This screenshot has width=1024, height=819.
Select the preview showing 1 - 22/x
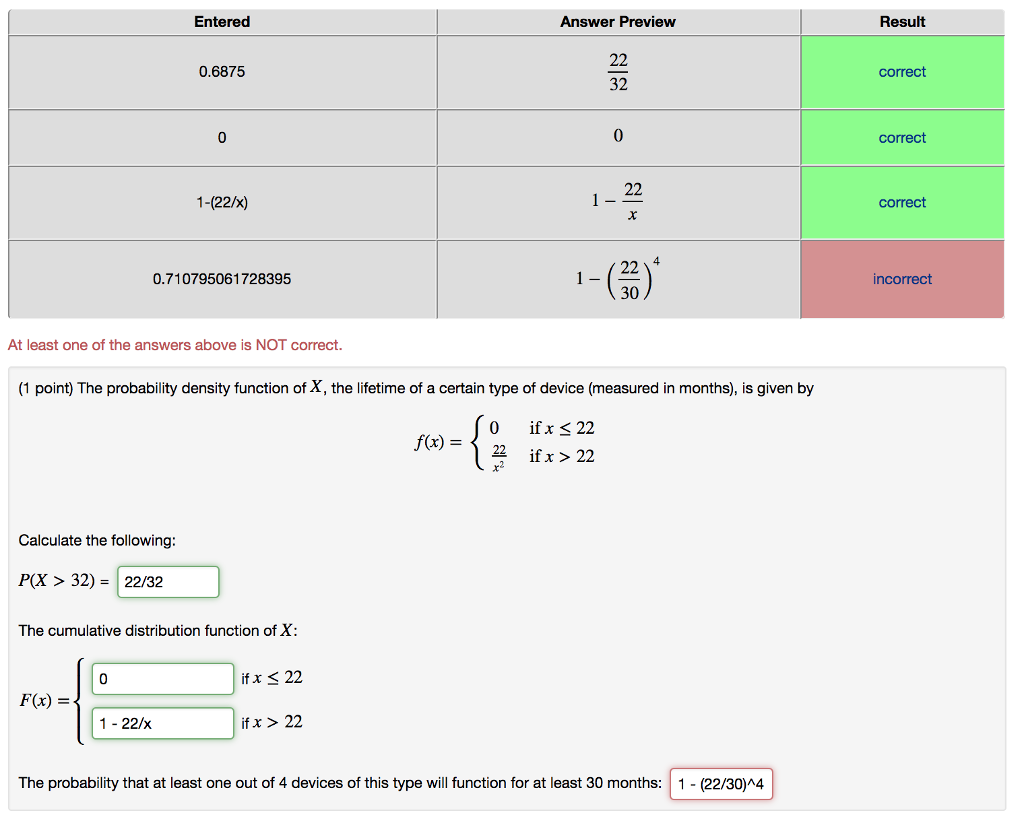click(x=617, y=202)
